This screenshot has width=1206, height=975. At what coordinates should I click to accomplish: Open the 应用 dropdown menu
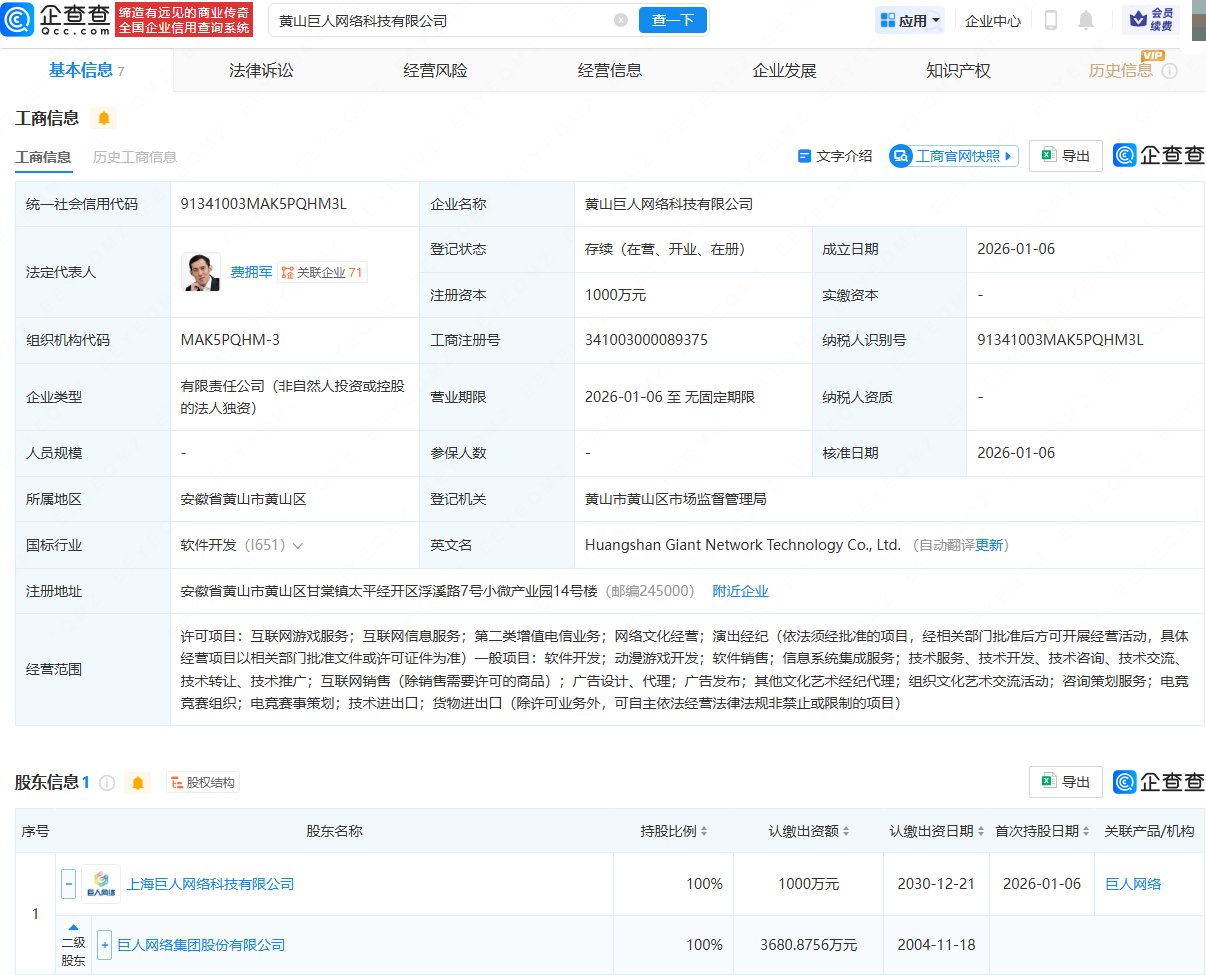click(x=909, y=20)
